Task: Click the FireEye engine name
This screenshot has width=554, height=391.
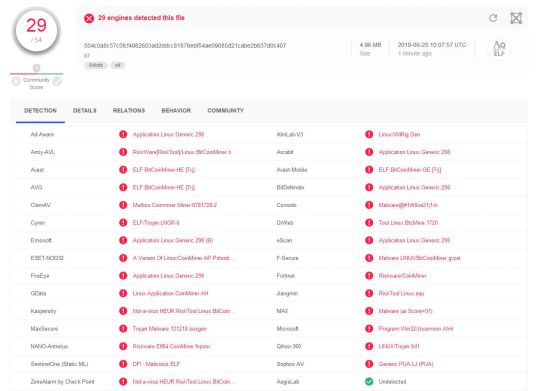Action: [40, 276]
